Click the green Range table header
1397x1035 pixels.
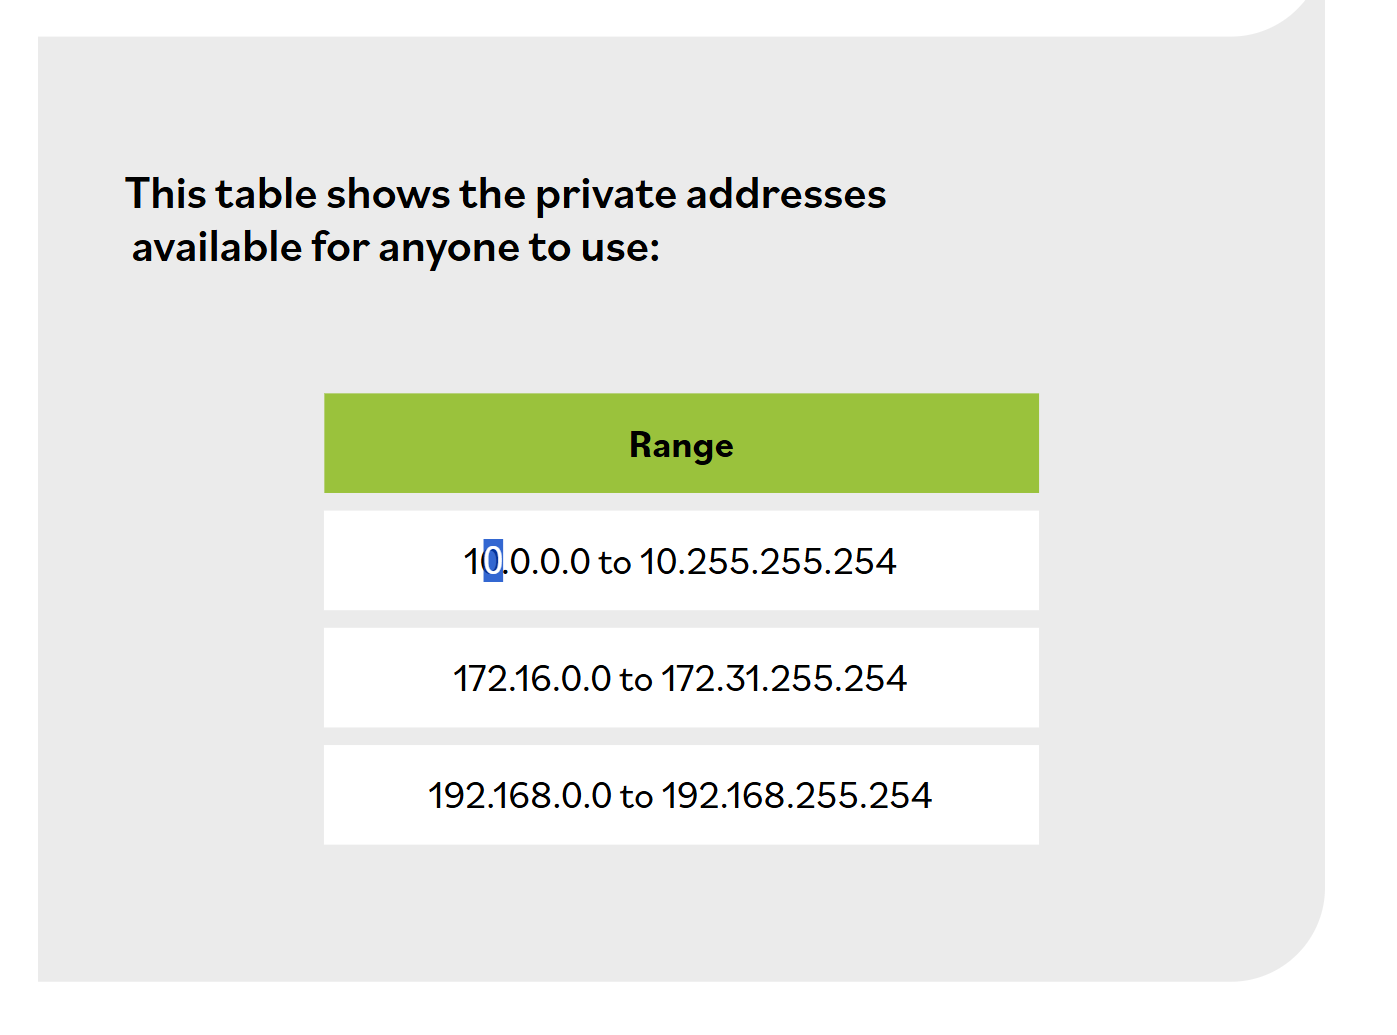click(x=681, y=444)
